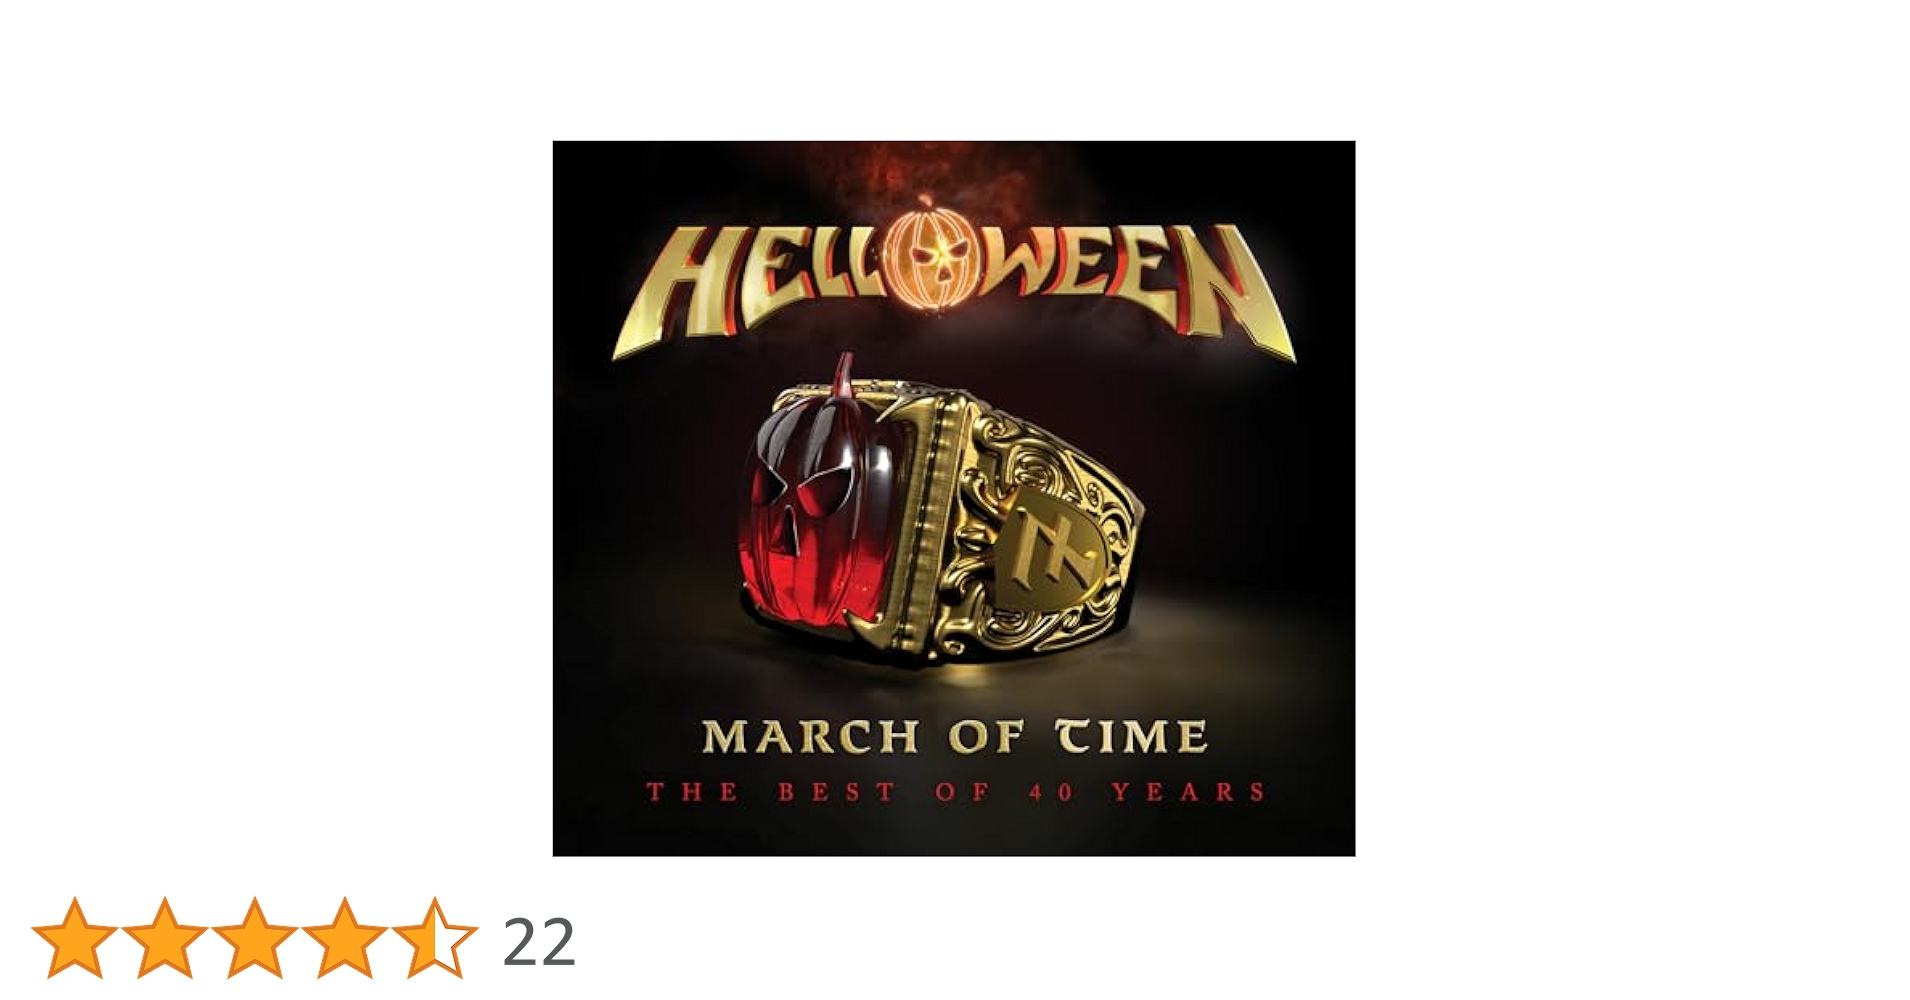Click THE BEST OF 40 YEARS subtitle

(x=956, y=792)
